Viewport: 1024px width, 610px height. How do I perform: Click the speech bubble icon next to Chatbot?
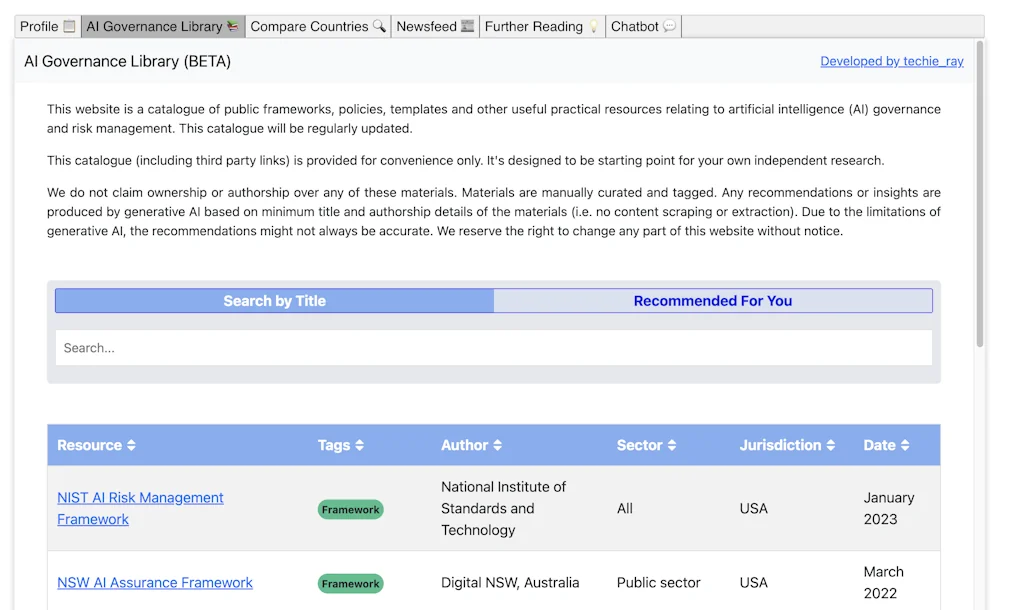668,27
